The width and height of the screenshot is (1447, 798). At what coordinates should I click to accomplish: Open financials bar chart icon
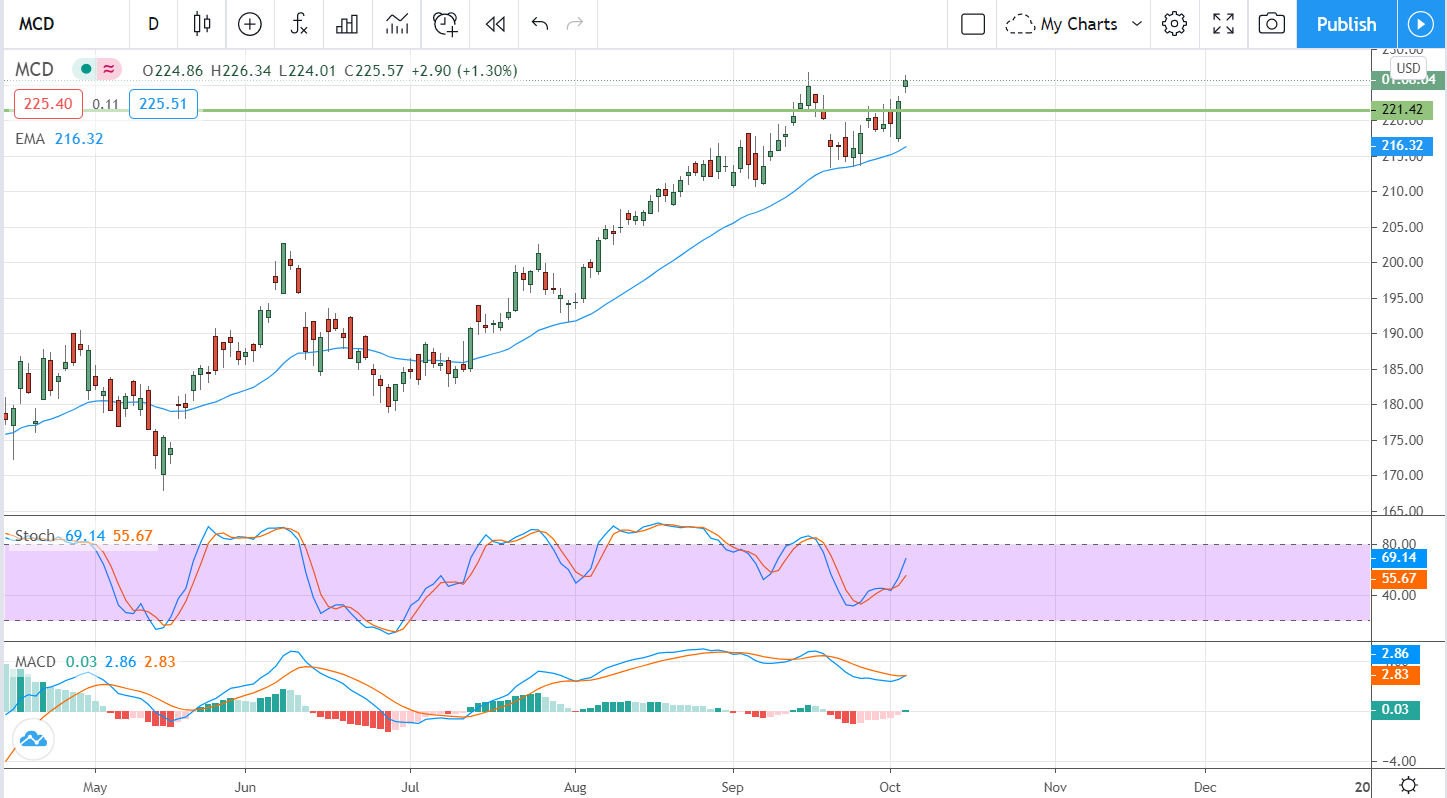pos(347,24)
